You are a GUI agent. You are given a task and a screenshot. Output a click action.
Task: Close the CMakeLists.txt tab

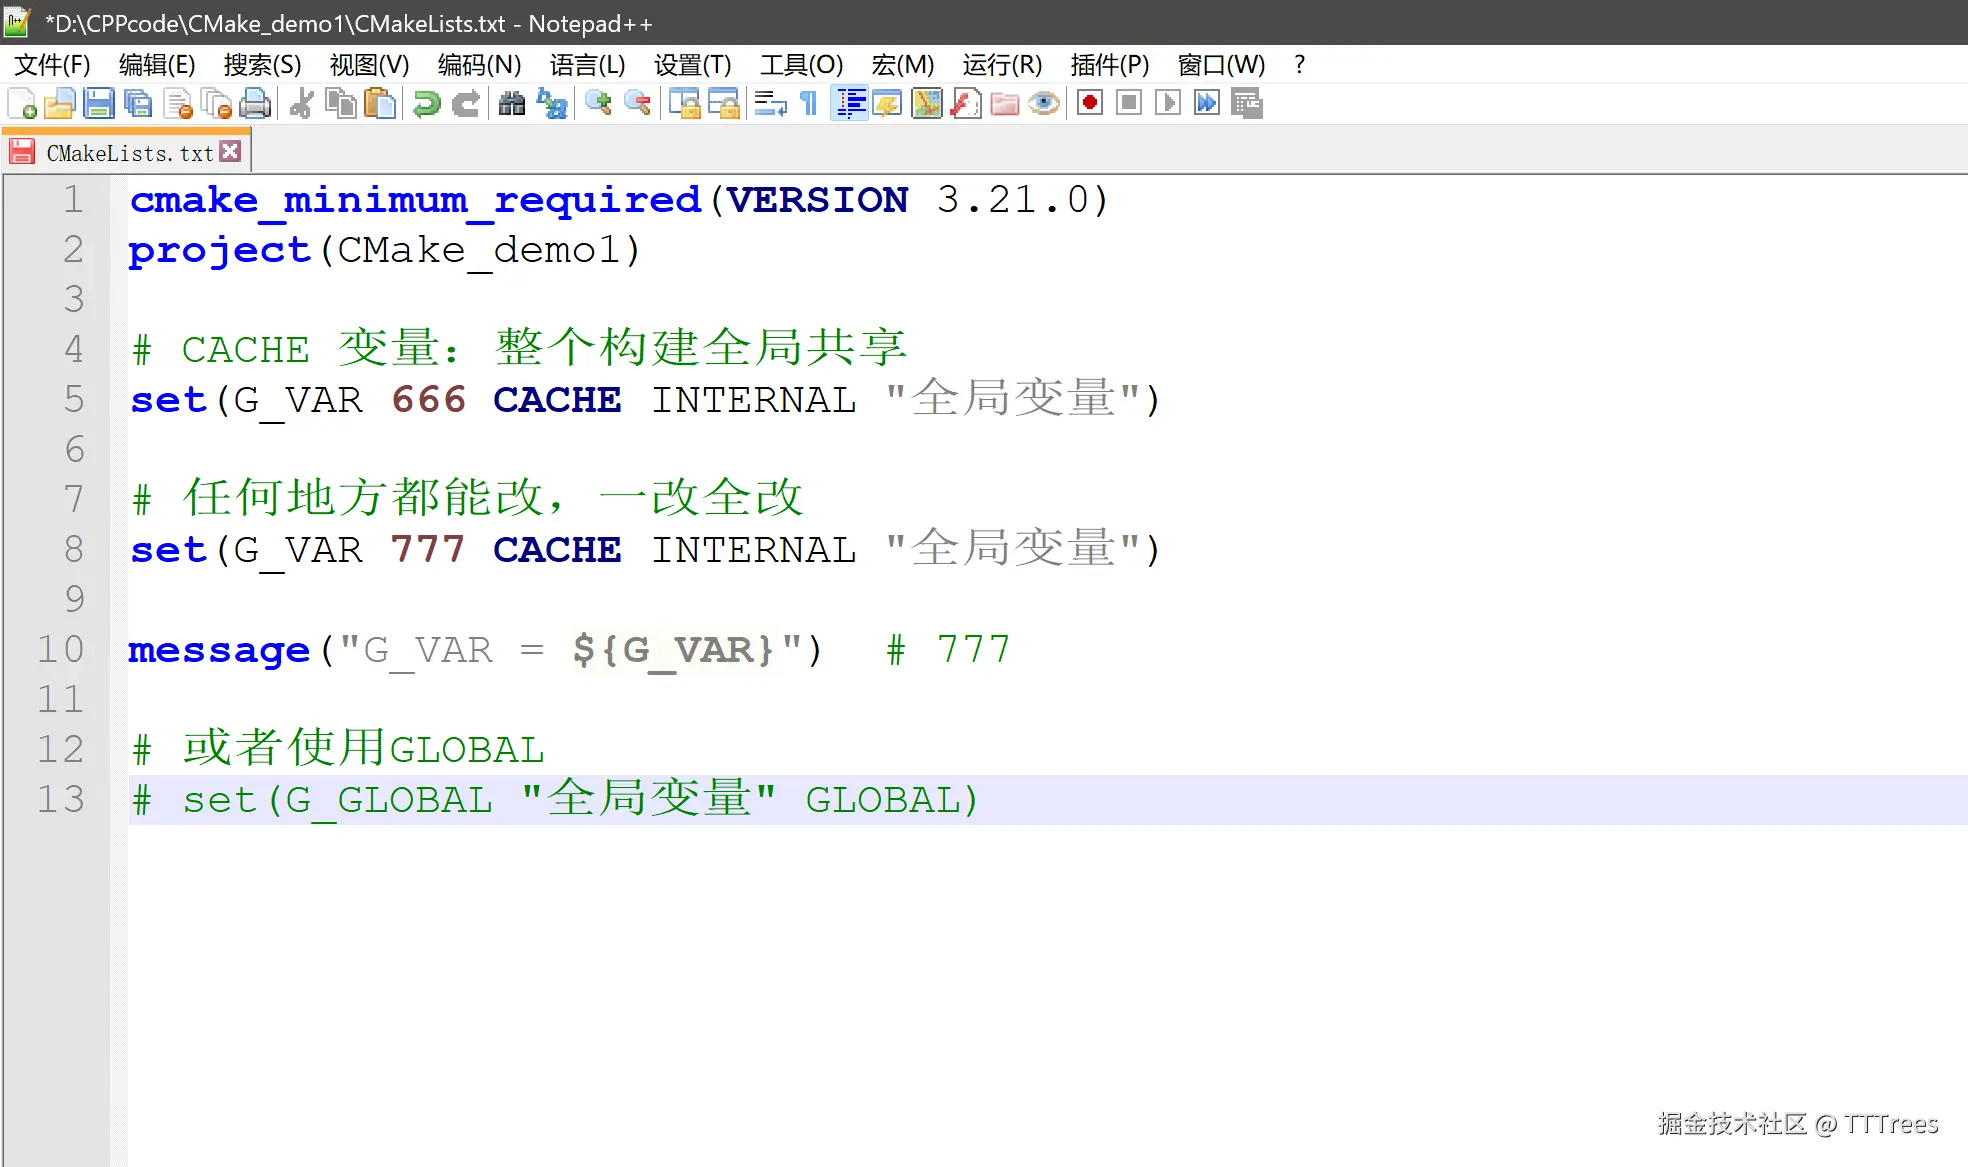pyautogui.click(x=231, y=151)
